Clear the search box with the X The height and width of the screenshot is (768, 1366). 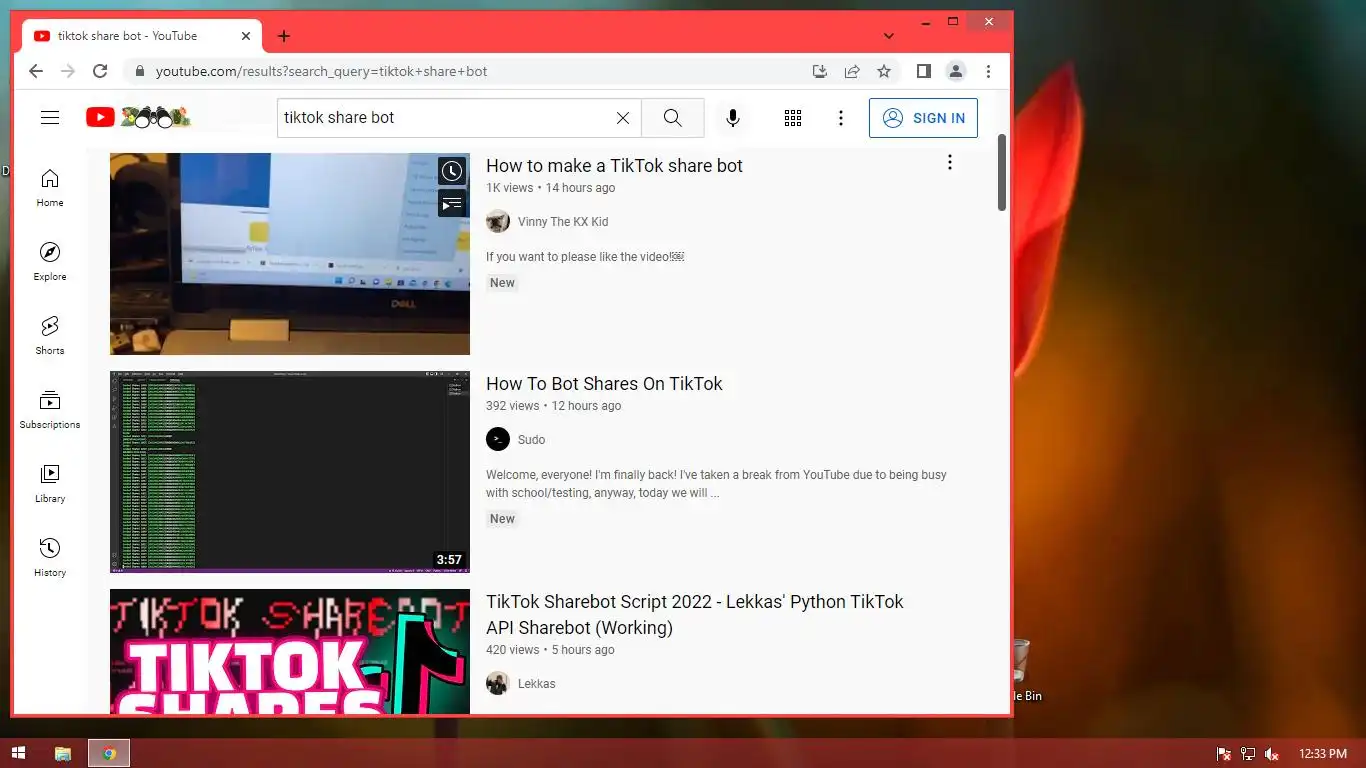pos(623,118)
